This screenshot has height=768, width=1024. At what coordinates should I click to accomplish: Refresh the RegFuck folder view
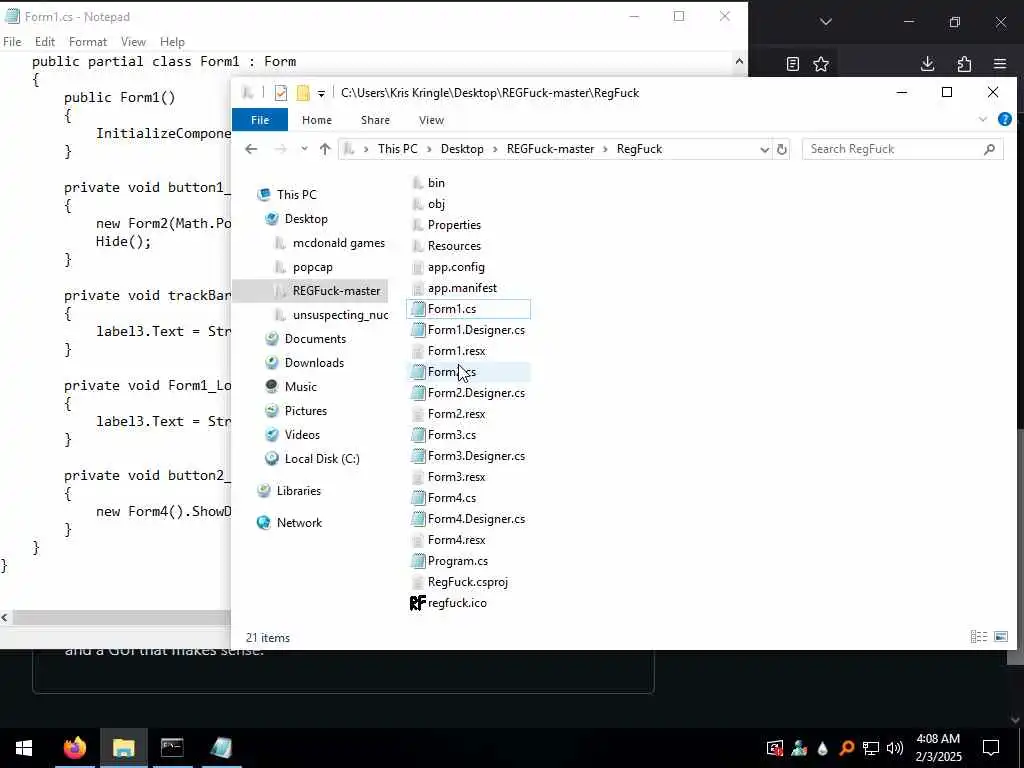[x=781, y=149]
